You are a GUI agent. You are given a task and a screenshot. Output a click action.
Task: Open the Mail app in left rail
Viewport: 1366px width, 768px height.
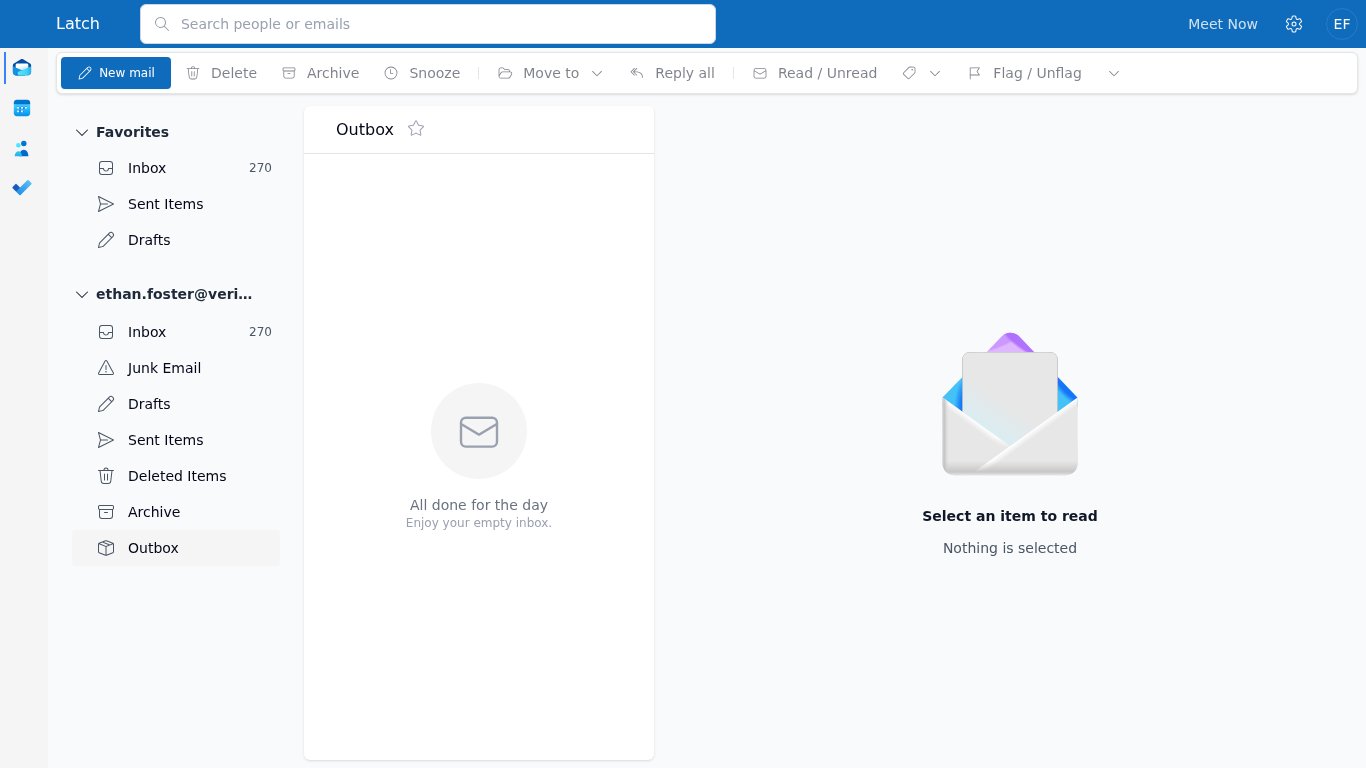point(22,68)
